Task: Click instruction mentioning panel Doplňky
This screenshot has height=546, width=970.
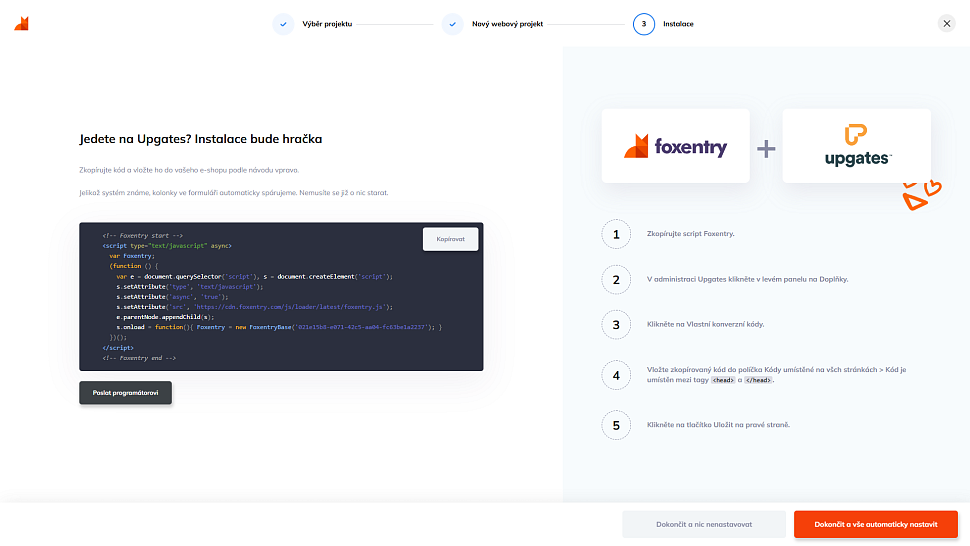Action: [x=747, y=279]
